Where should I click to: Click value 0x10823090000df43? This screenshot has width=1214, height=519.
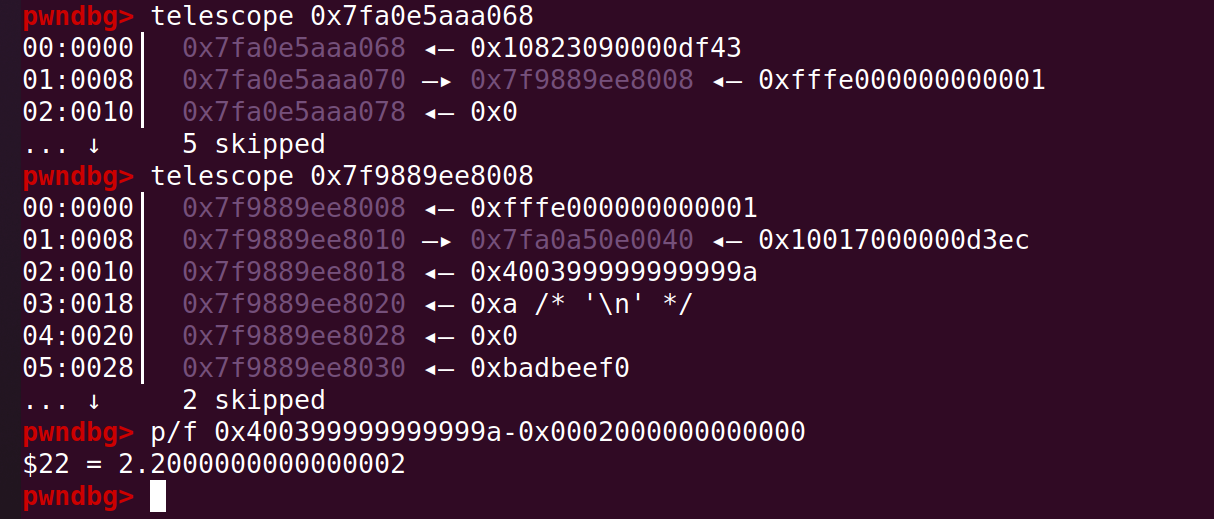pyautogui.click(x=606, y=48)
